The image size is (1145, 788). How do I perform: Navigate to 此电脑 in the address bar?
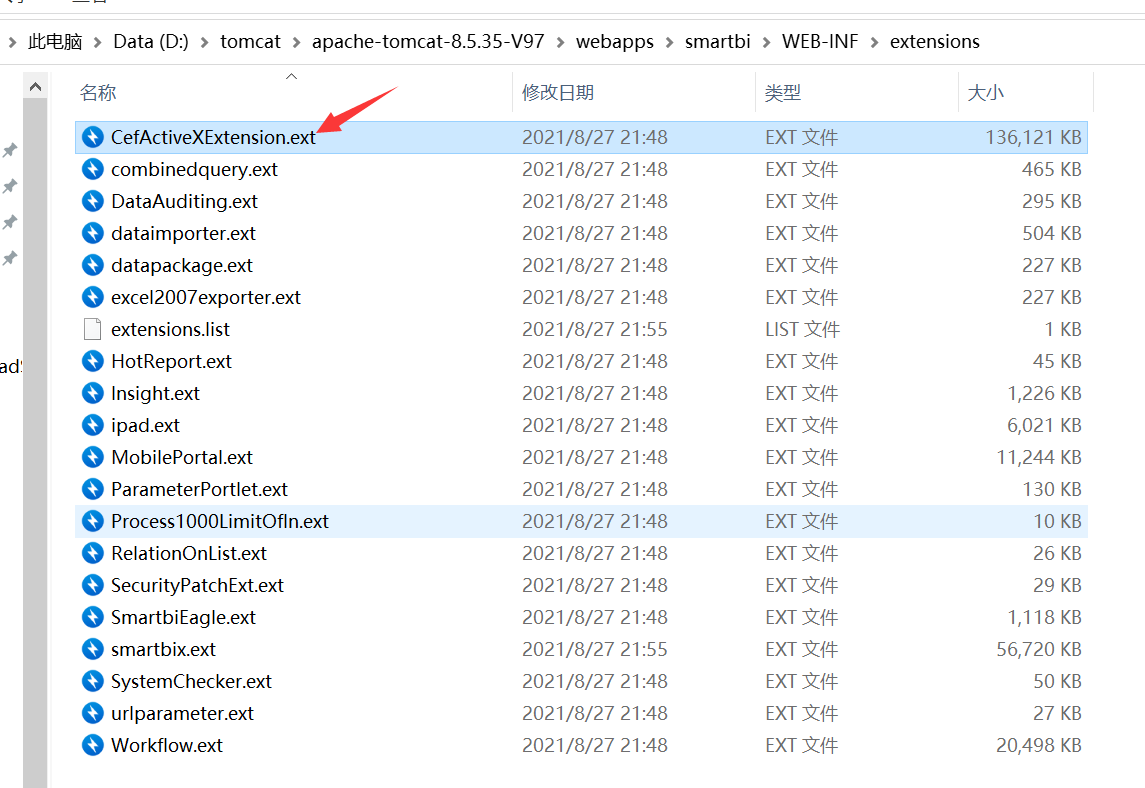coord(55,42)
